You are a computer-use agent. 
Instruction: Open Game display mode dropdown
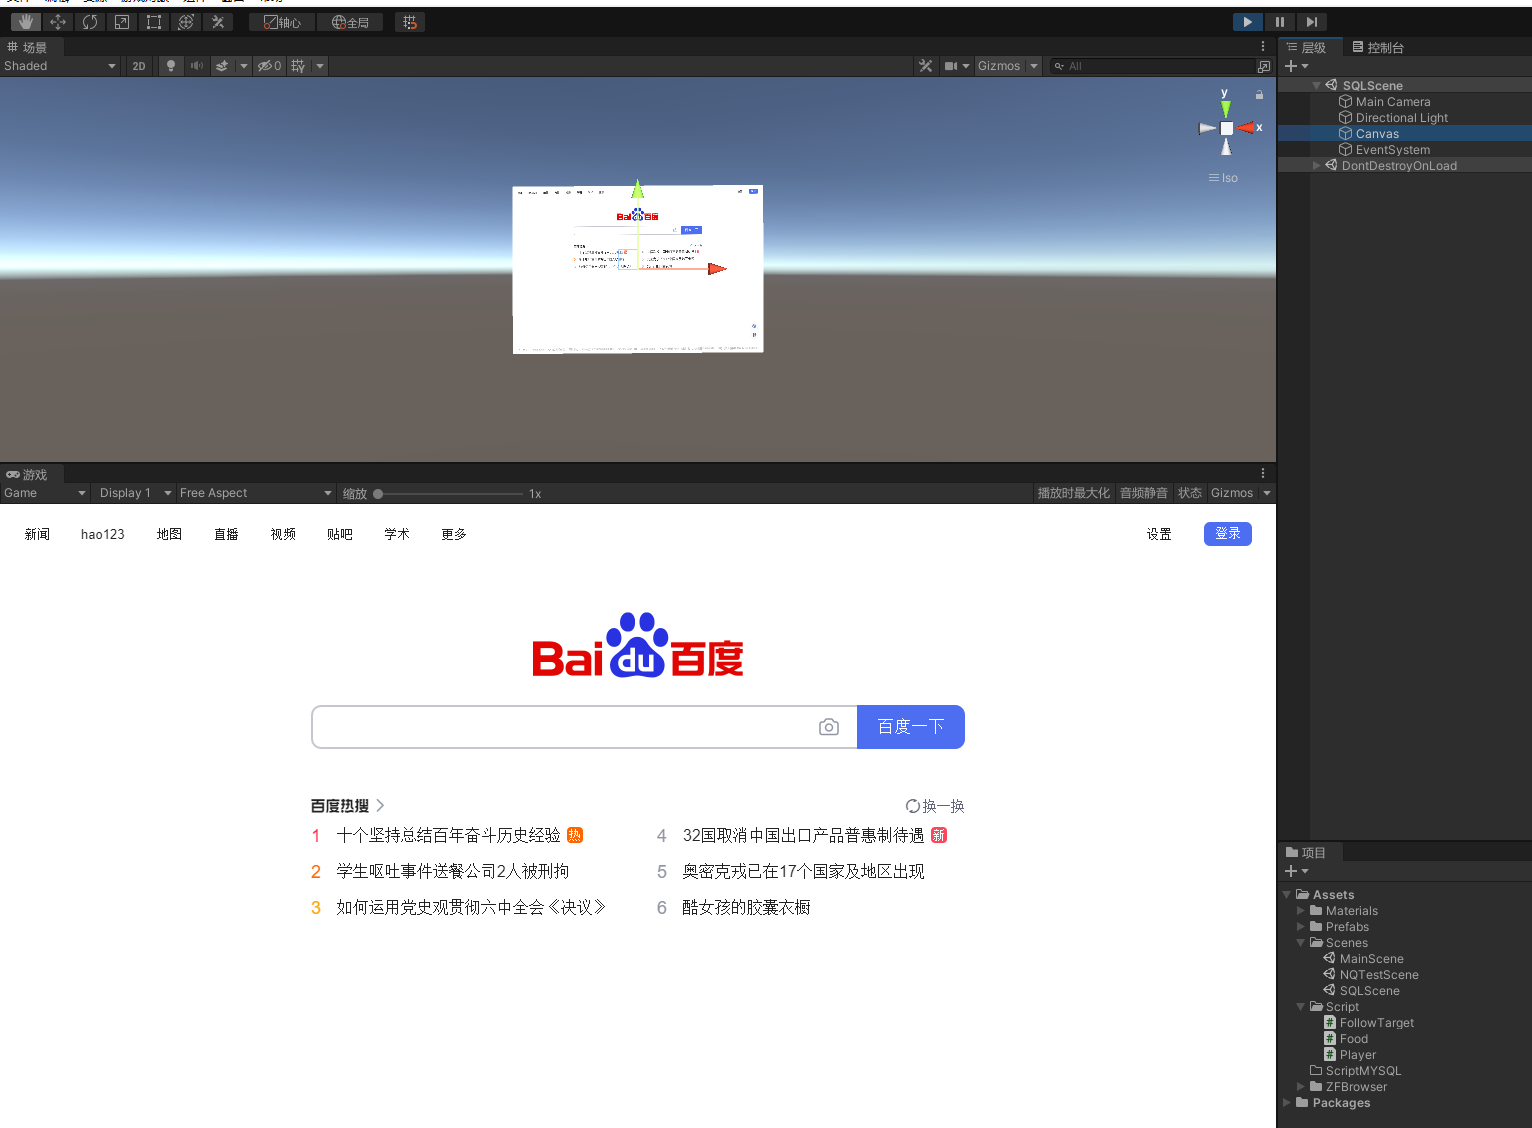click(45, 493)
